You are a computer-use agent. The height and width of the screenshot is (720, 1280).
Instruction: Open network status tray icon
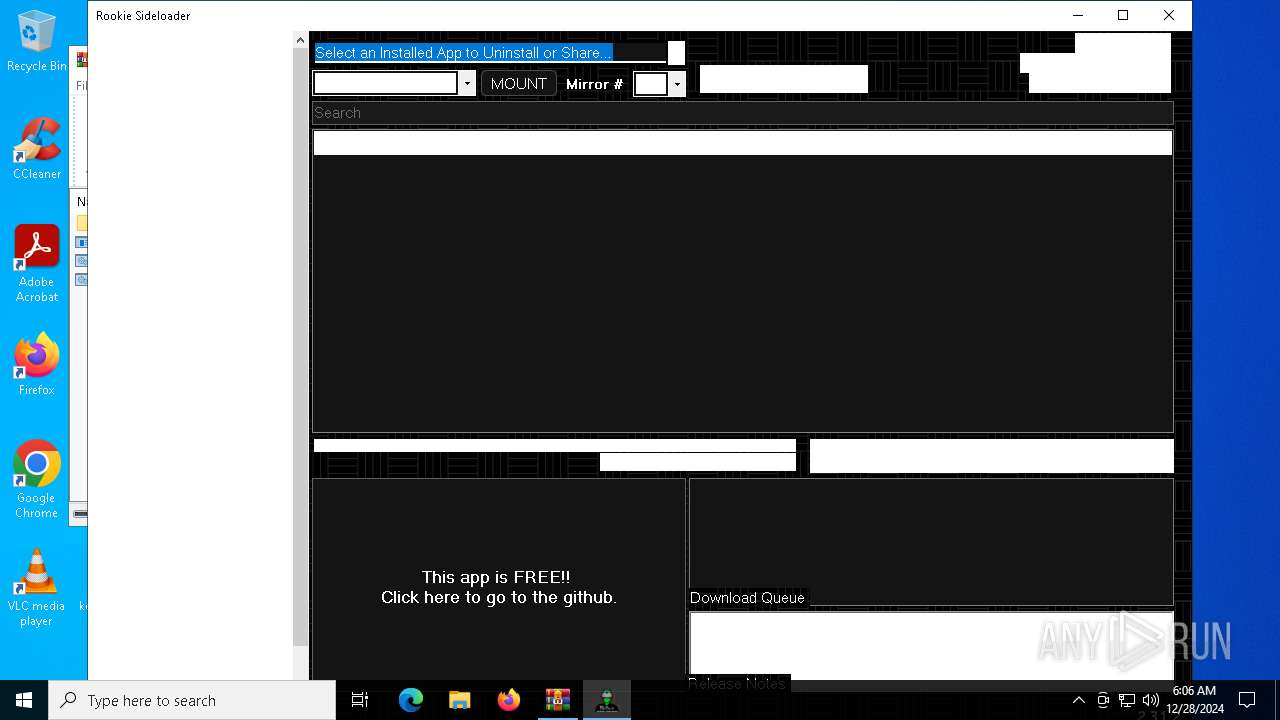[x=1127, y=700]
